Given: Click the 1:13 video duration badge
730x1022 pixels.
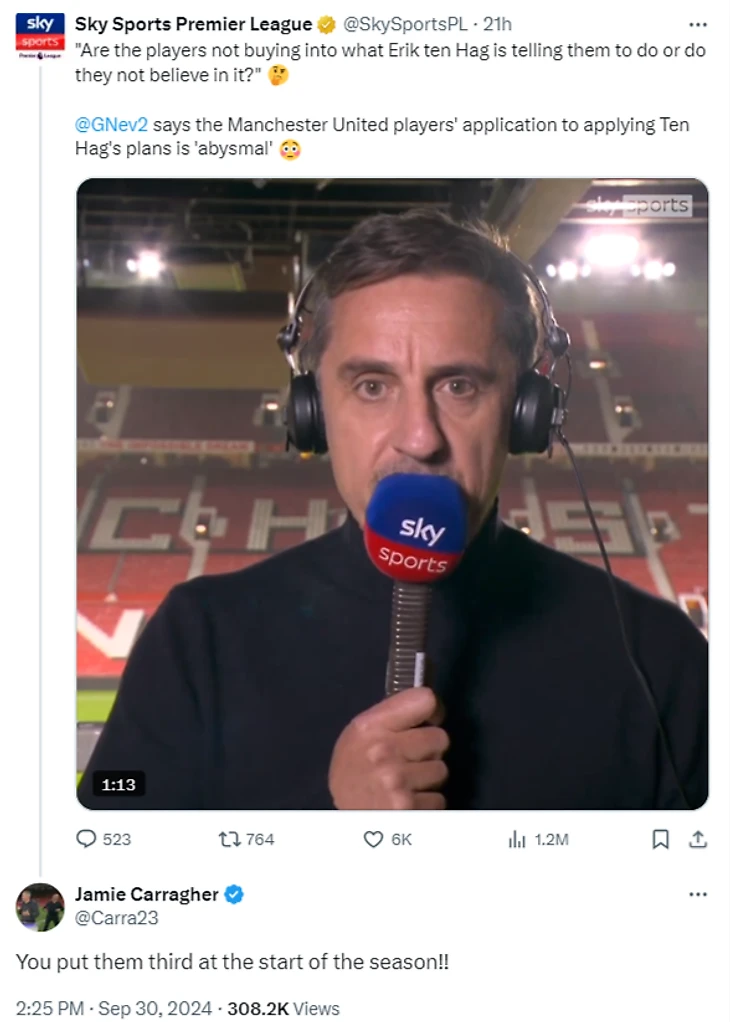Looking at the screenshot, I should 118,784.
